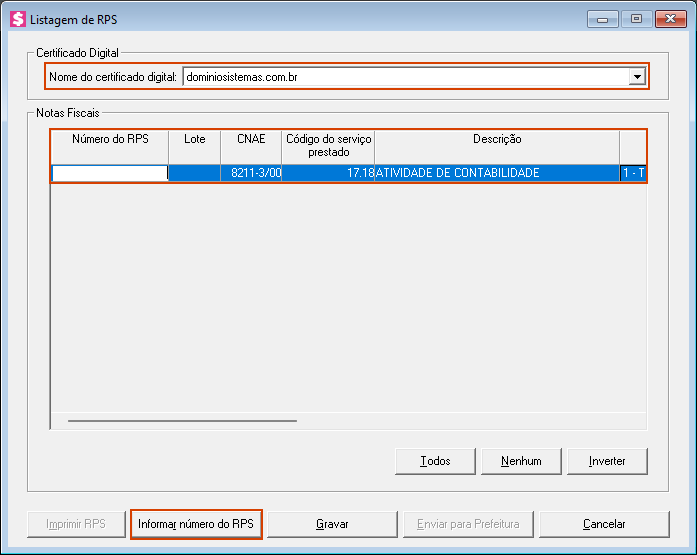Close the Listagem de RPS window

pyautogui.click(x=667, y=17)
